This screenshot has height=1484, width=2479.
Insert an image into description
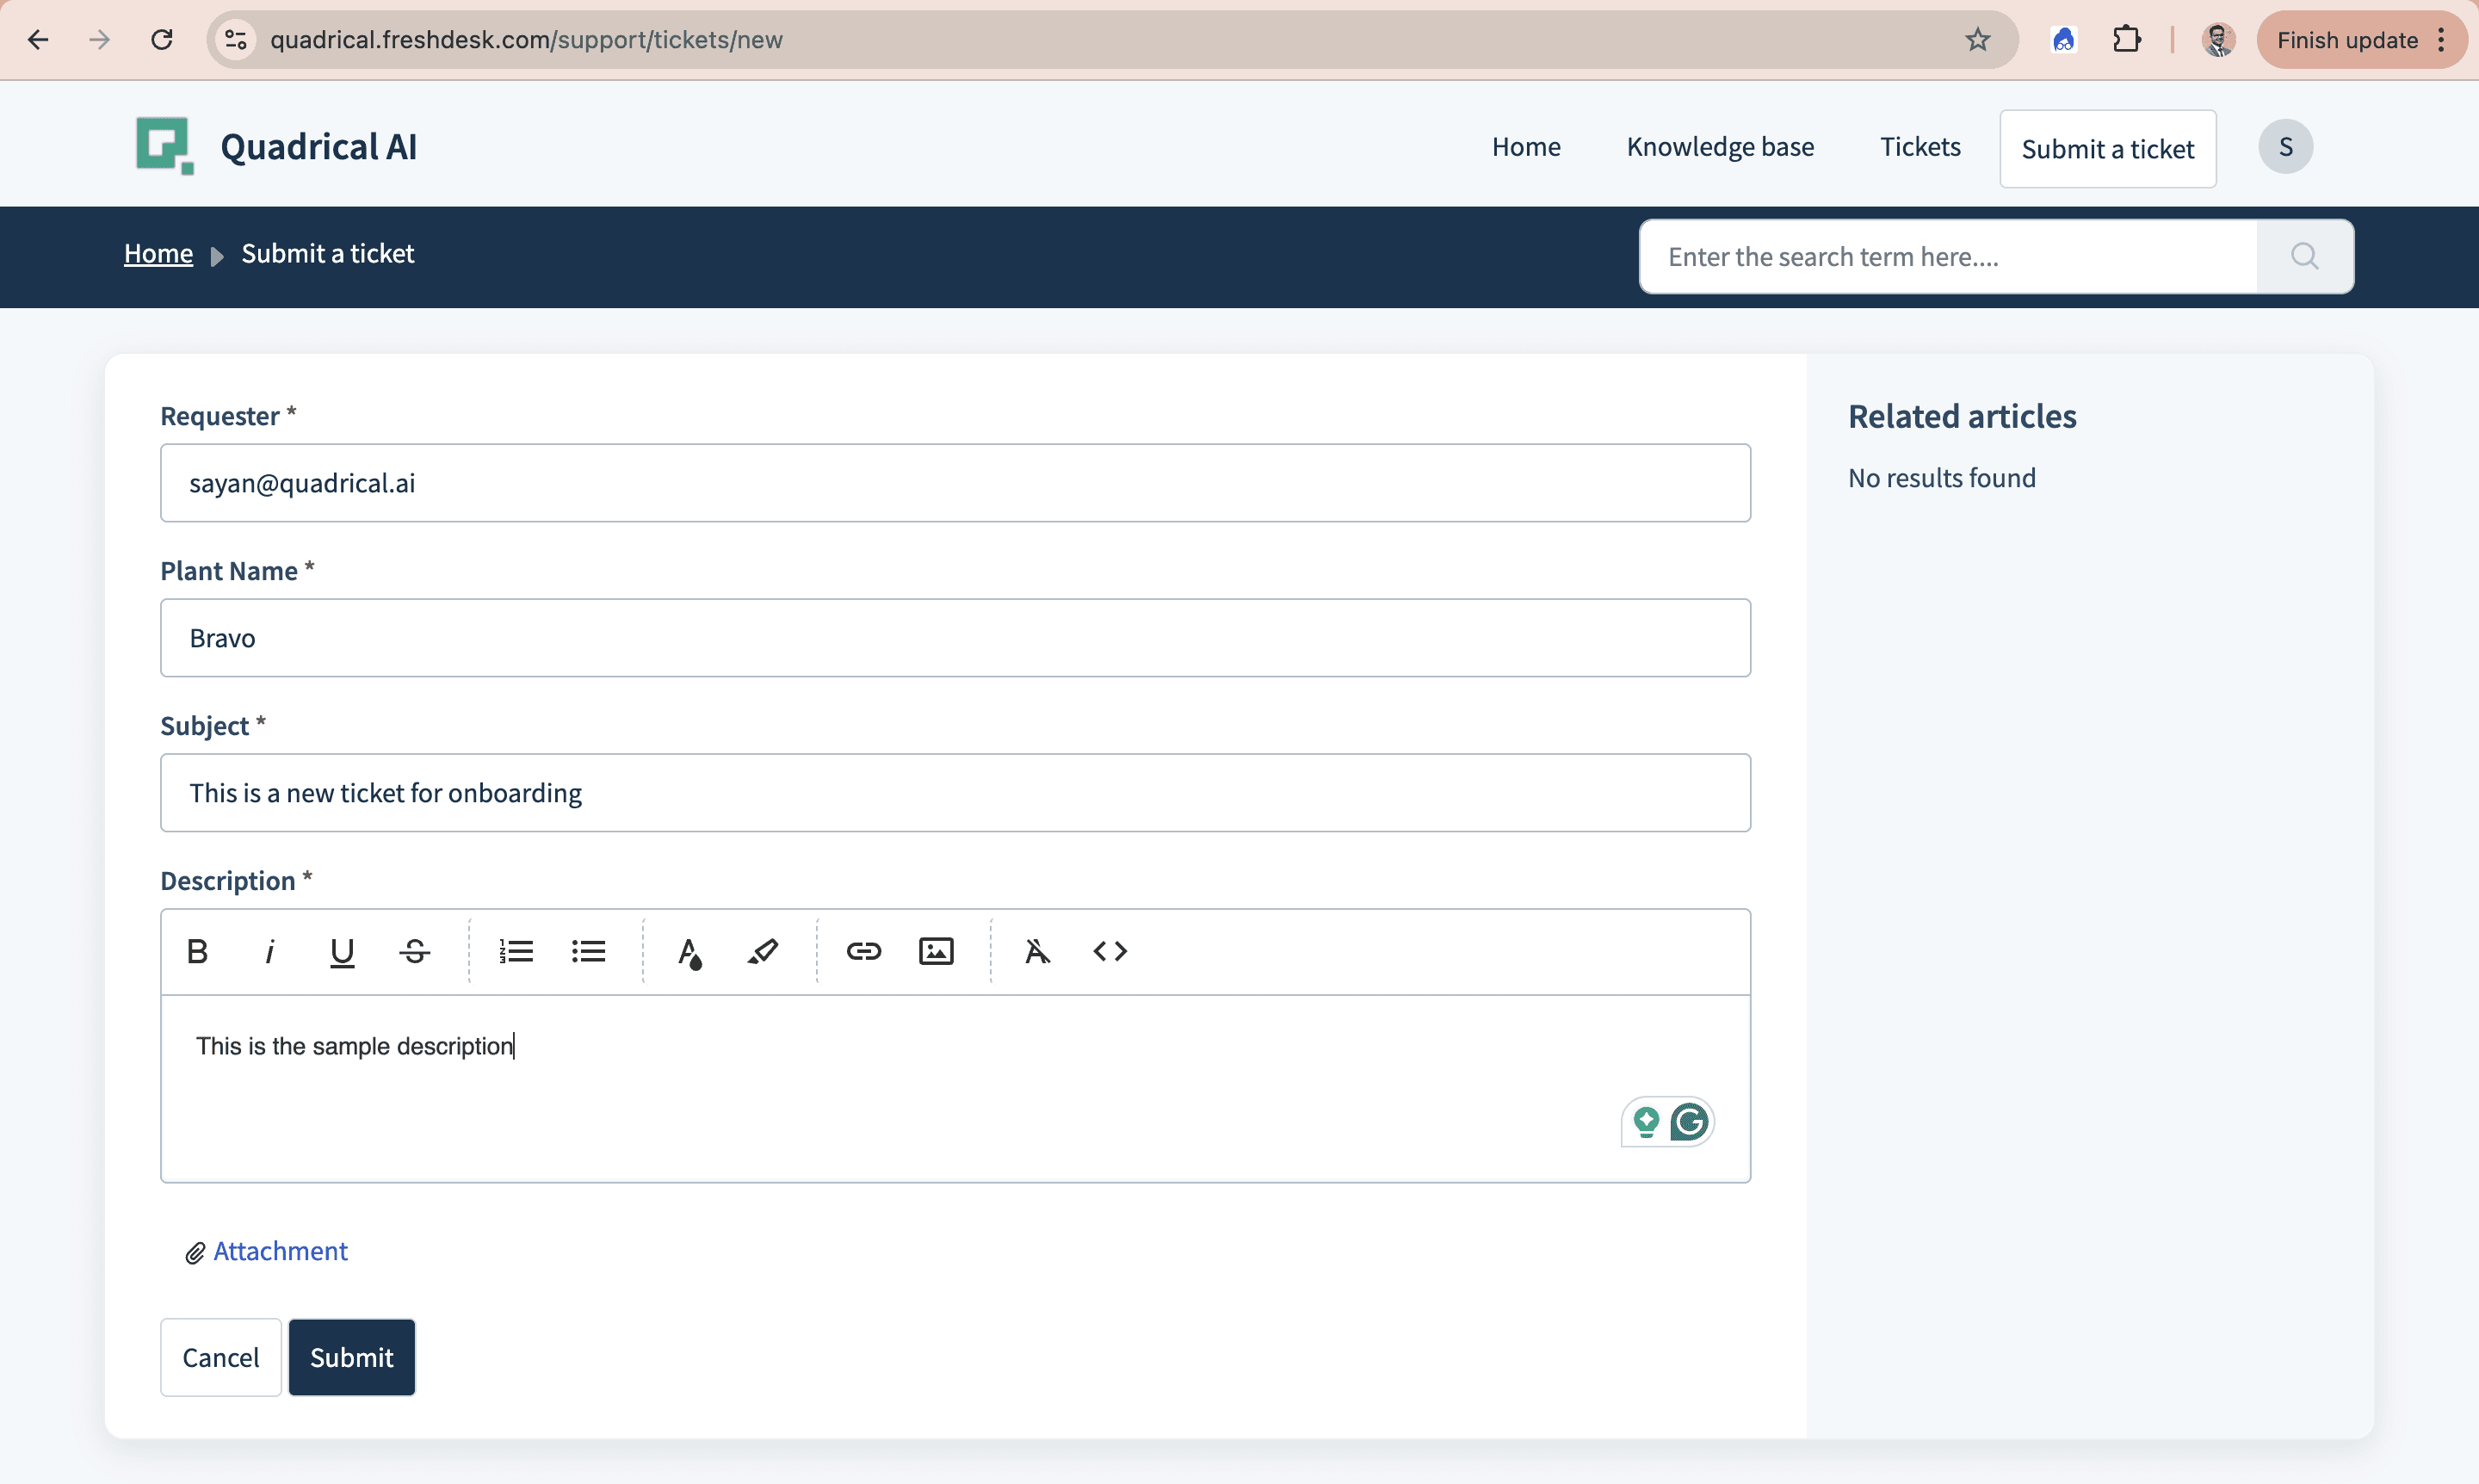936,951
